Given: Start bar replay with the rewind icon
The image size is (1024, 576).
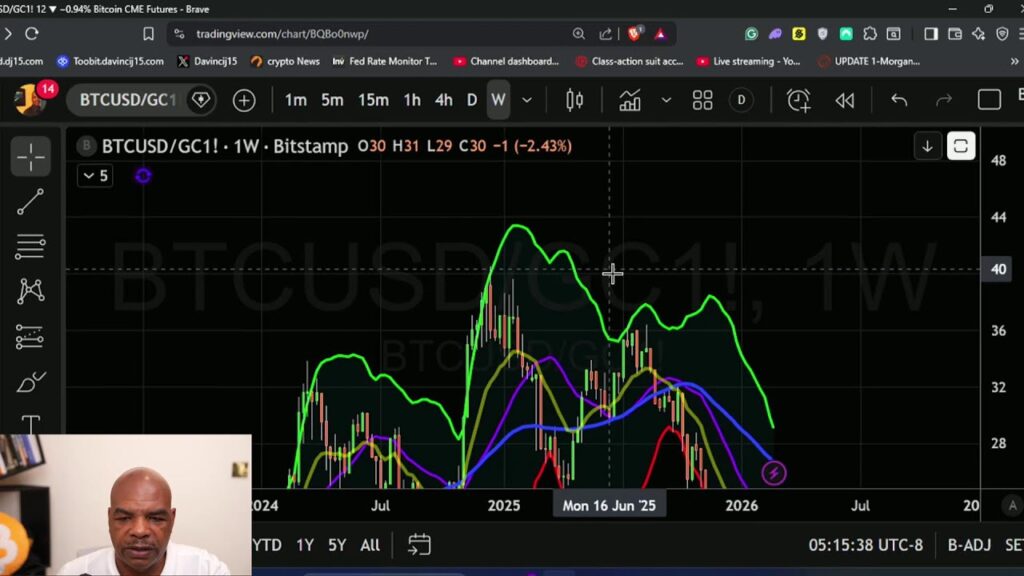Looking at the screenshot, I should click(x=845, y=100).
